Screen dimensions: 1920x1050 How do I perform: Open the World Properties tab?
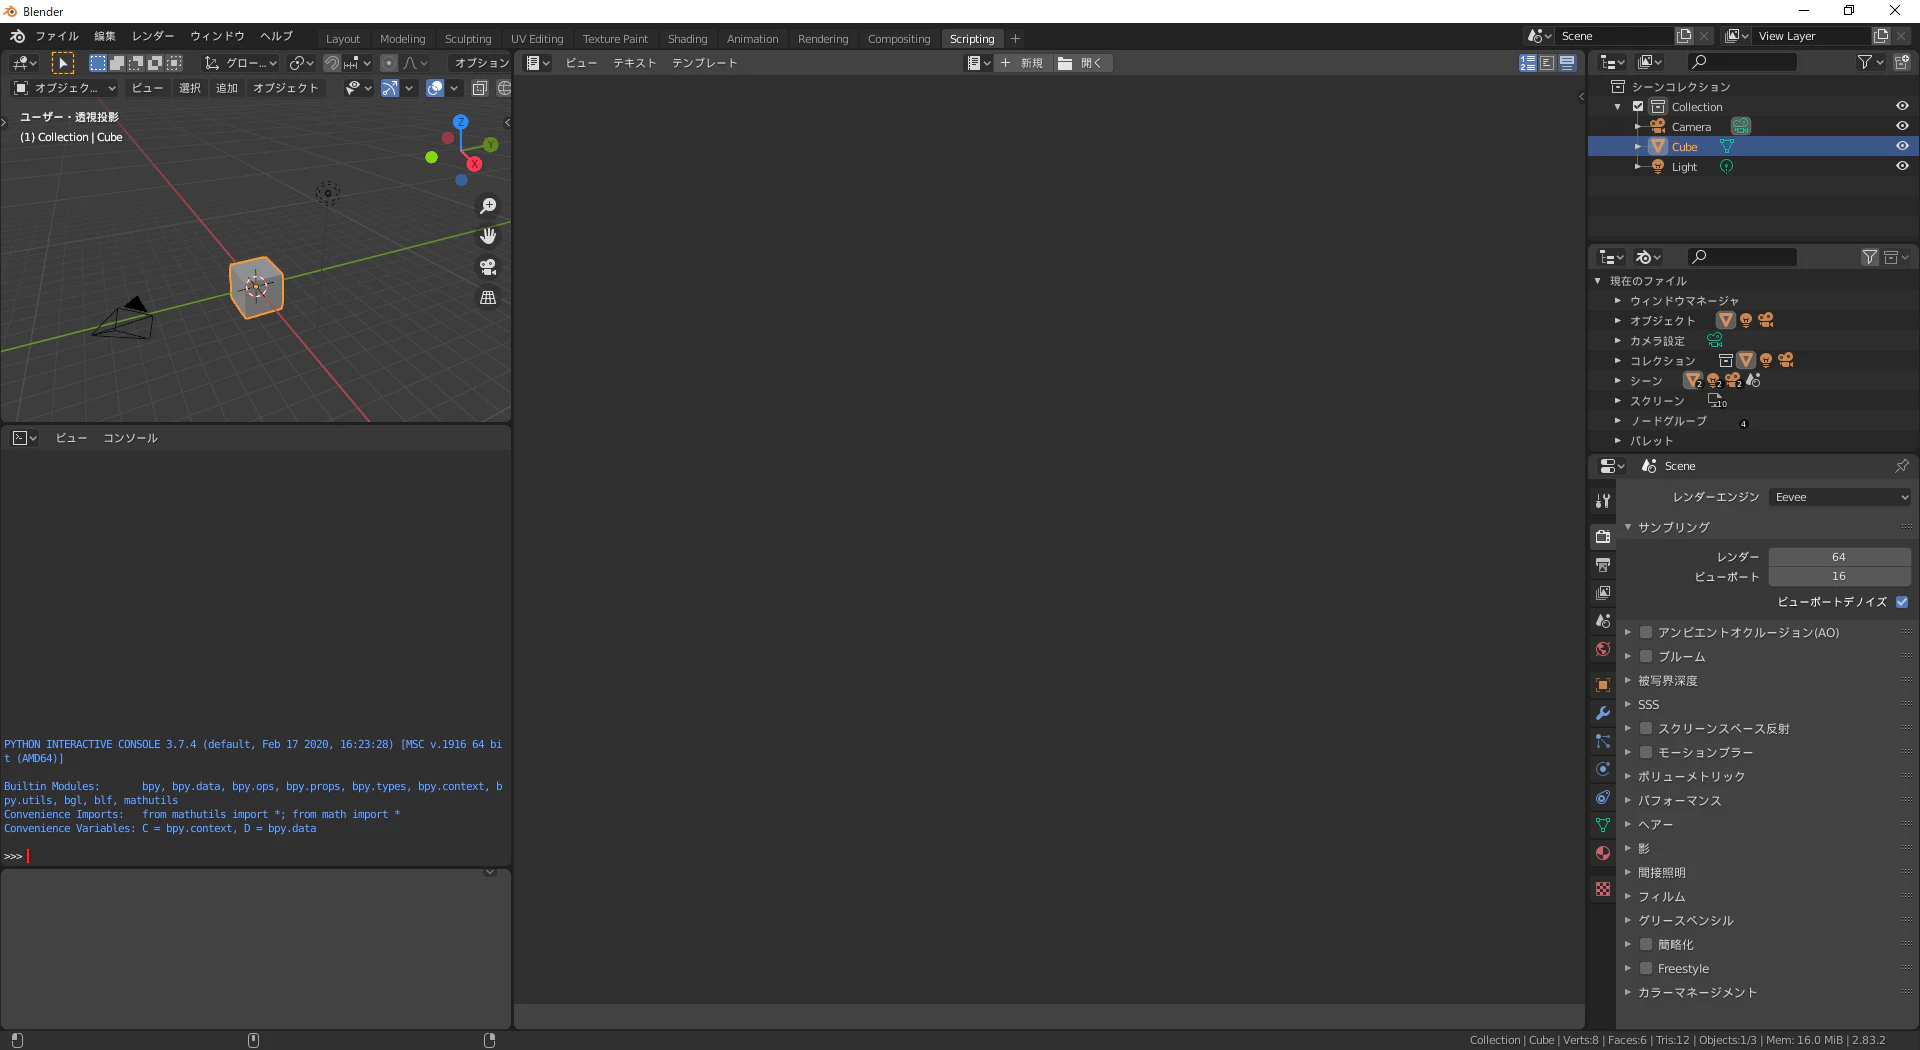coord(1603,649)
